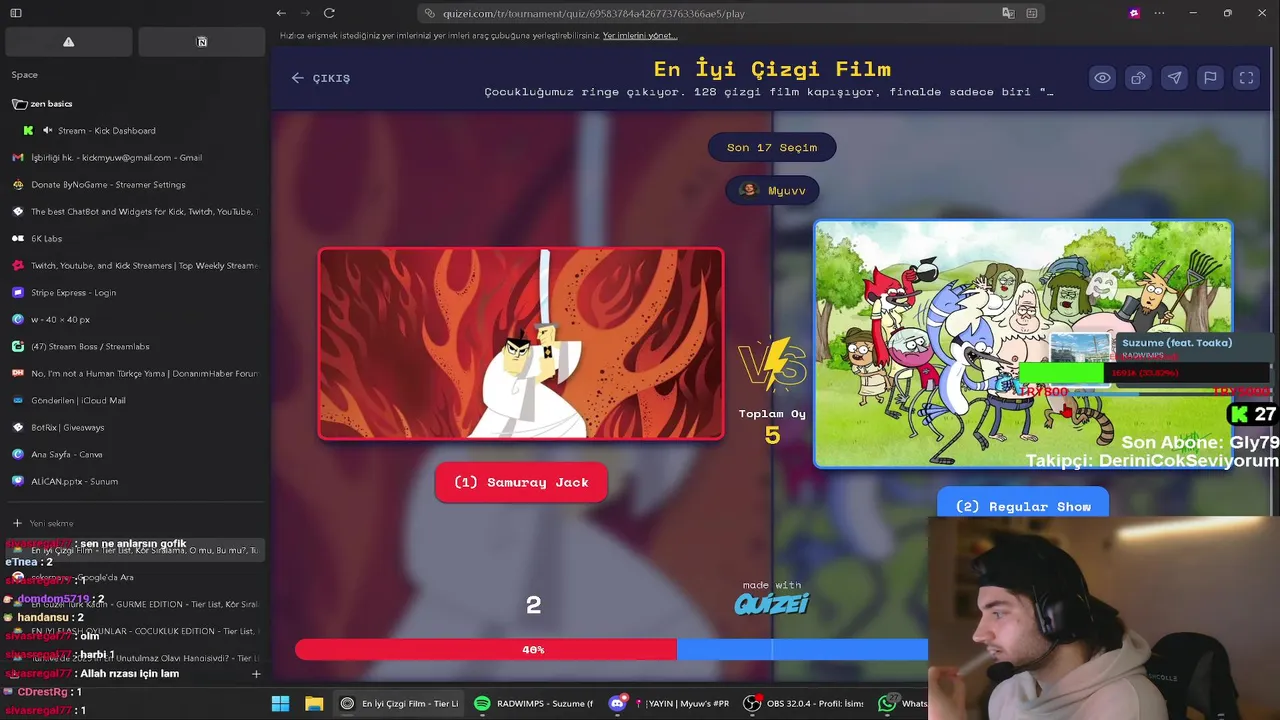Open the pink extension icon in the toolbar
The height and width of the screenshot is (720, 1280).
[x=1134, y=13]
